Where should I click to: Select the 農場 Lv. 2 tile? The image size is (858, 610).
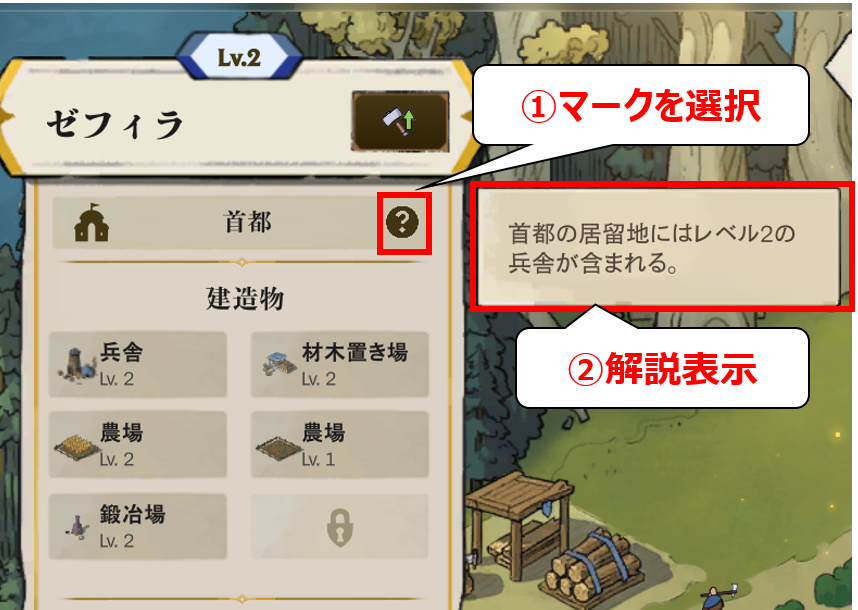point(137,445)
